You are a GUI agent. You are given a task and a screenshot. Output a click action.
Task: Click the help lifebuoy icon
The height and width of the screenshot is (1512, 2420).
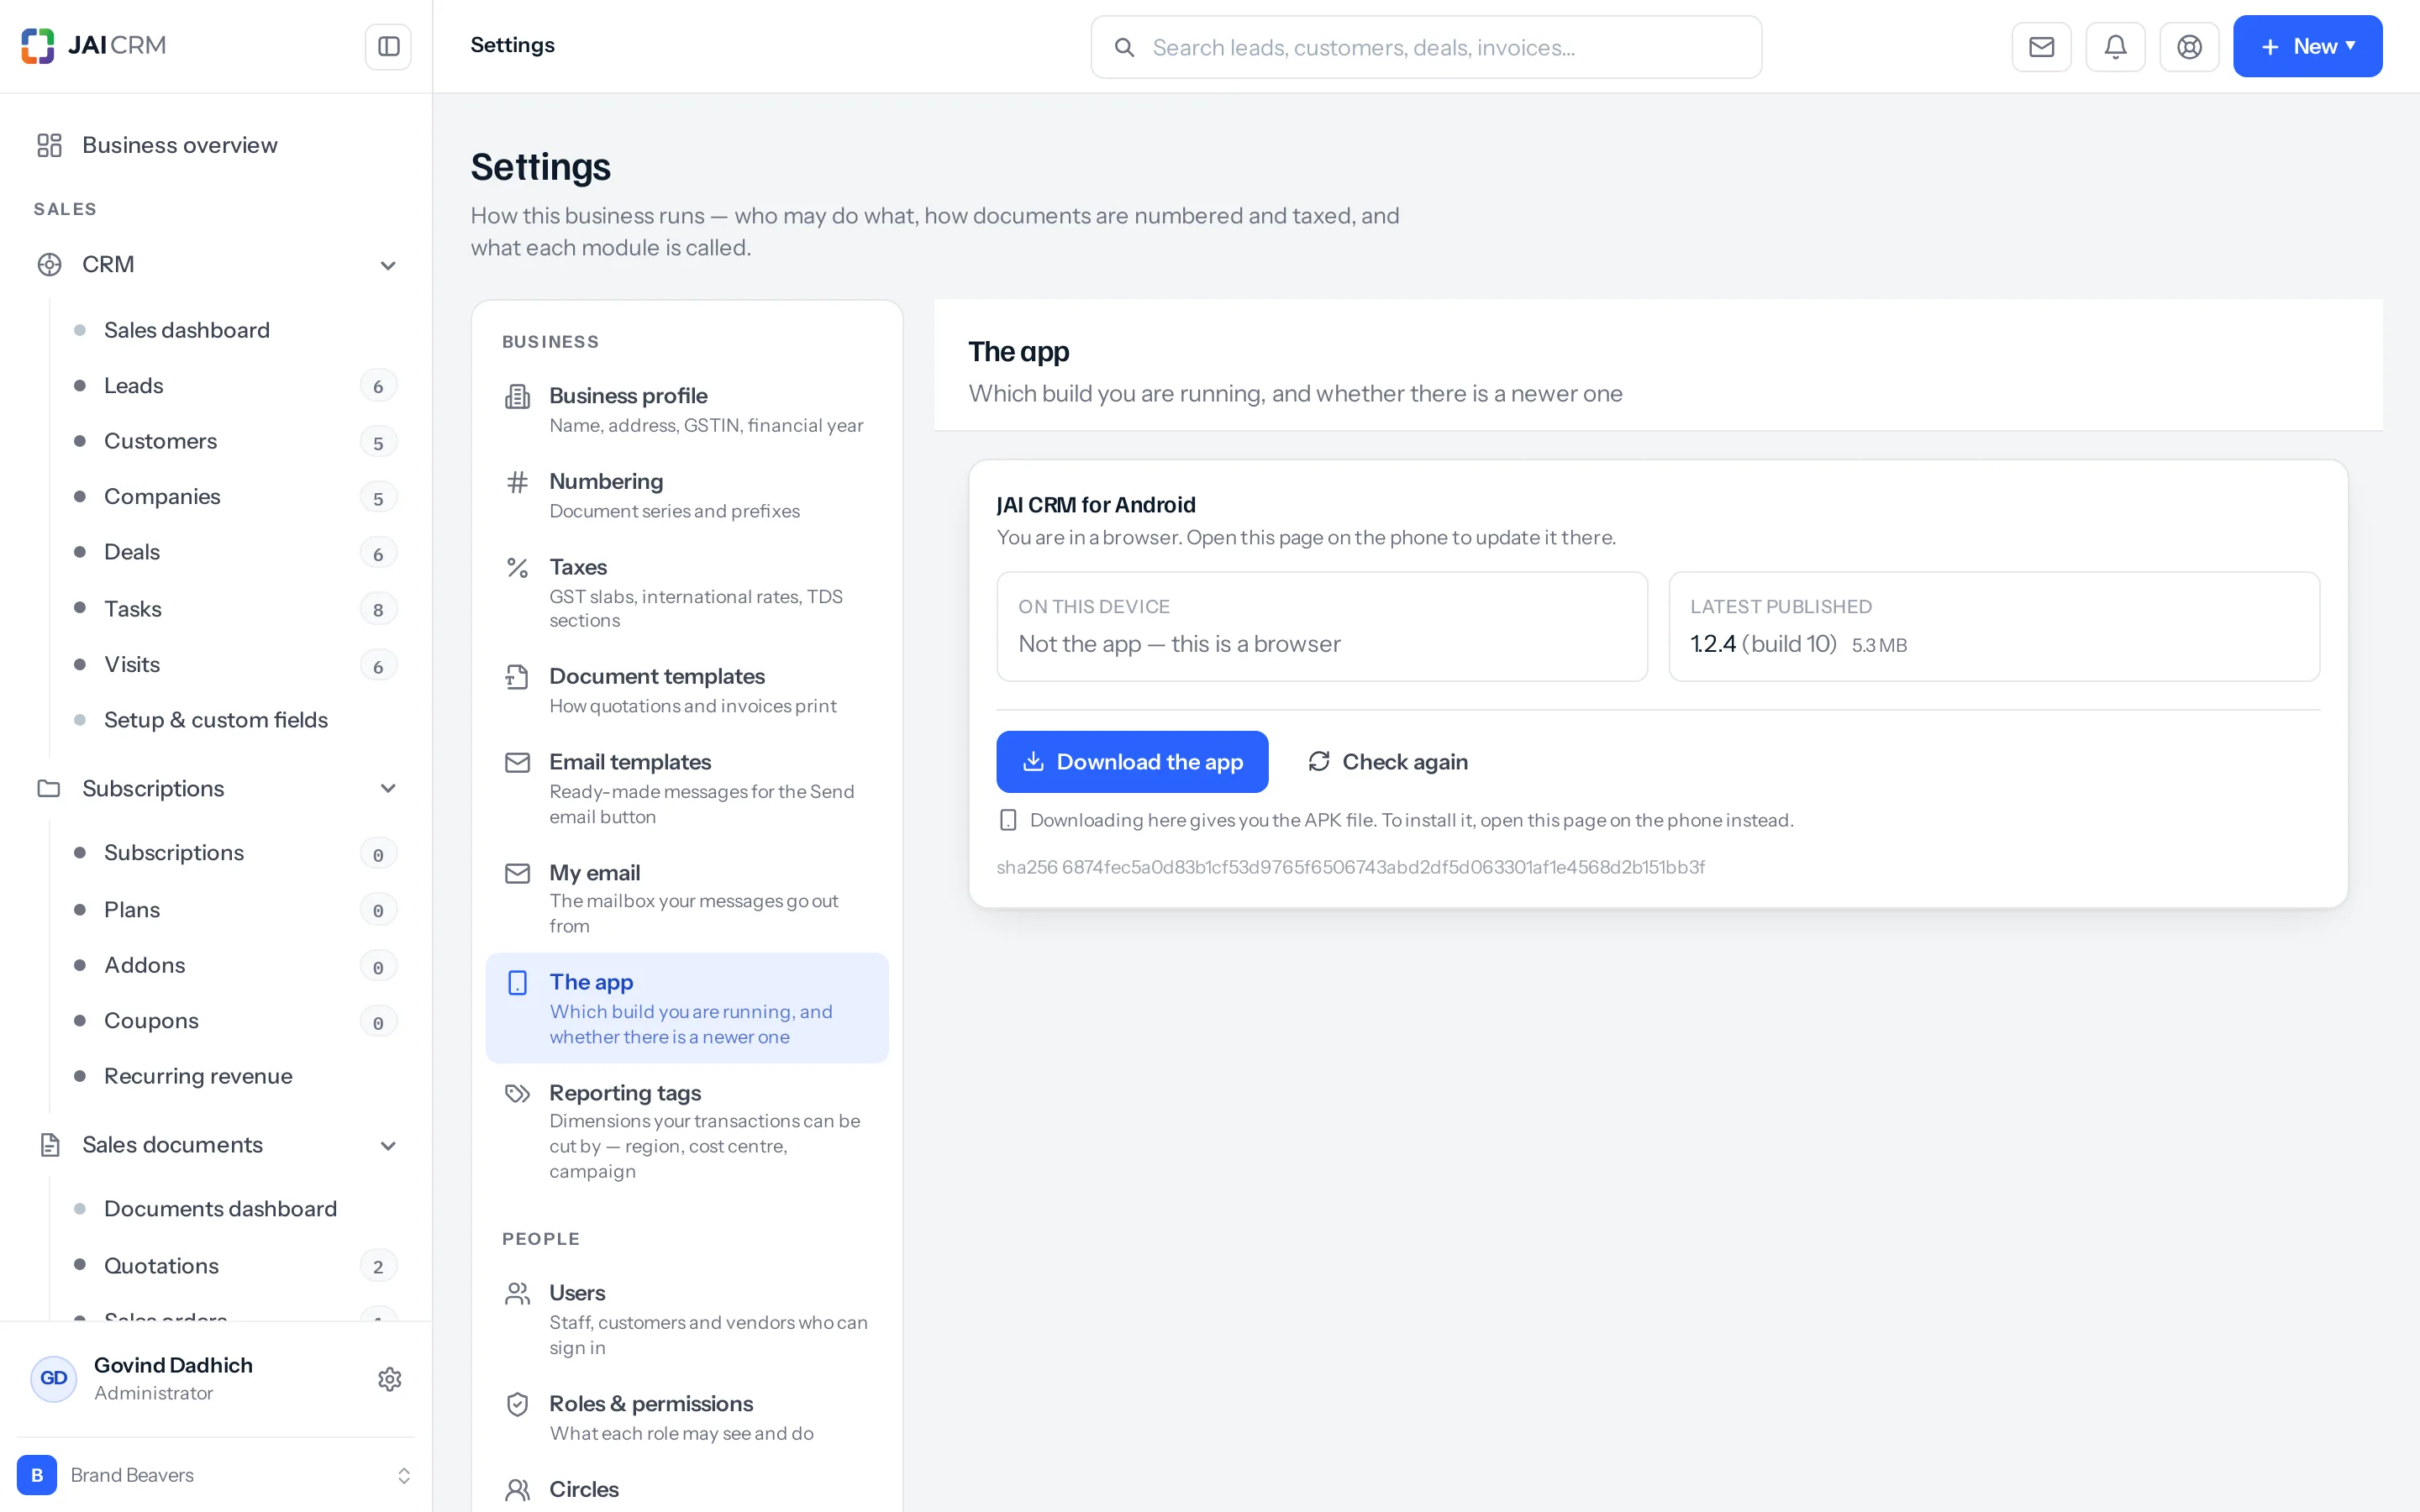coord(2189,46)
